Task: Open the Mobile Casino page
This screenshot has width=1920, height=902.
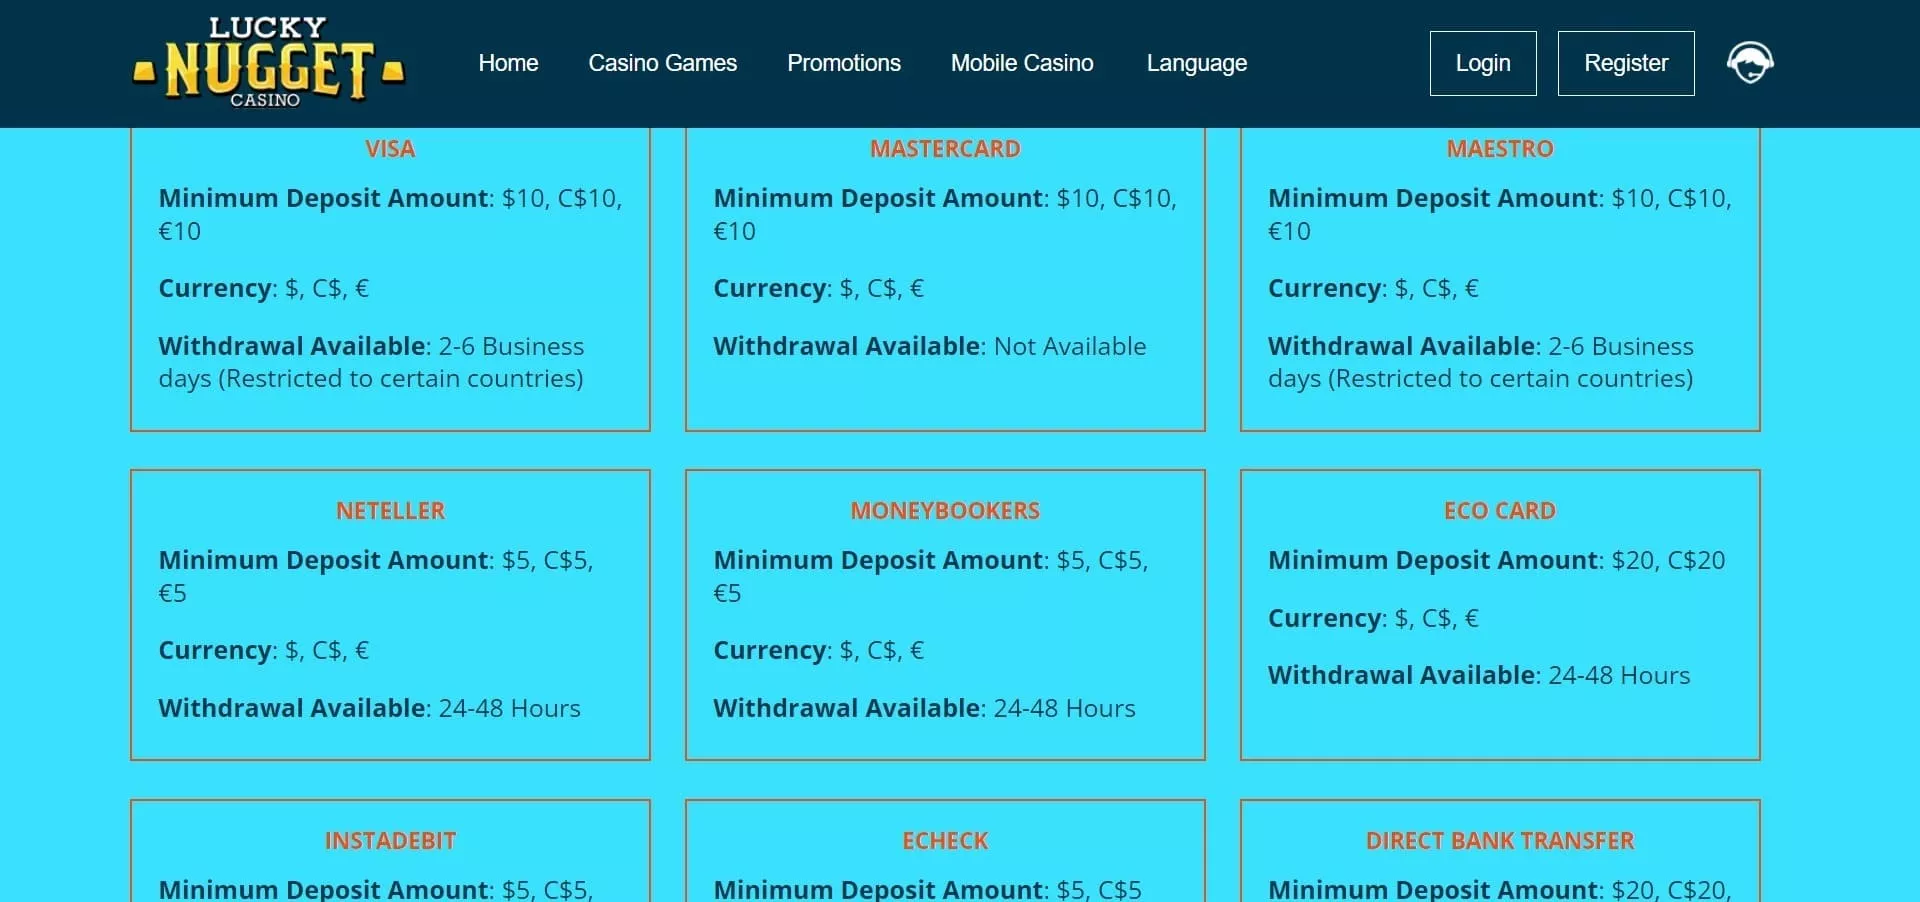Action: point(1021,63)
